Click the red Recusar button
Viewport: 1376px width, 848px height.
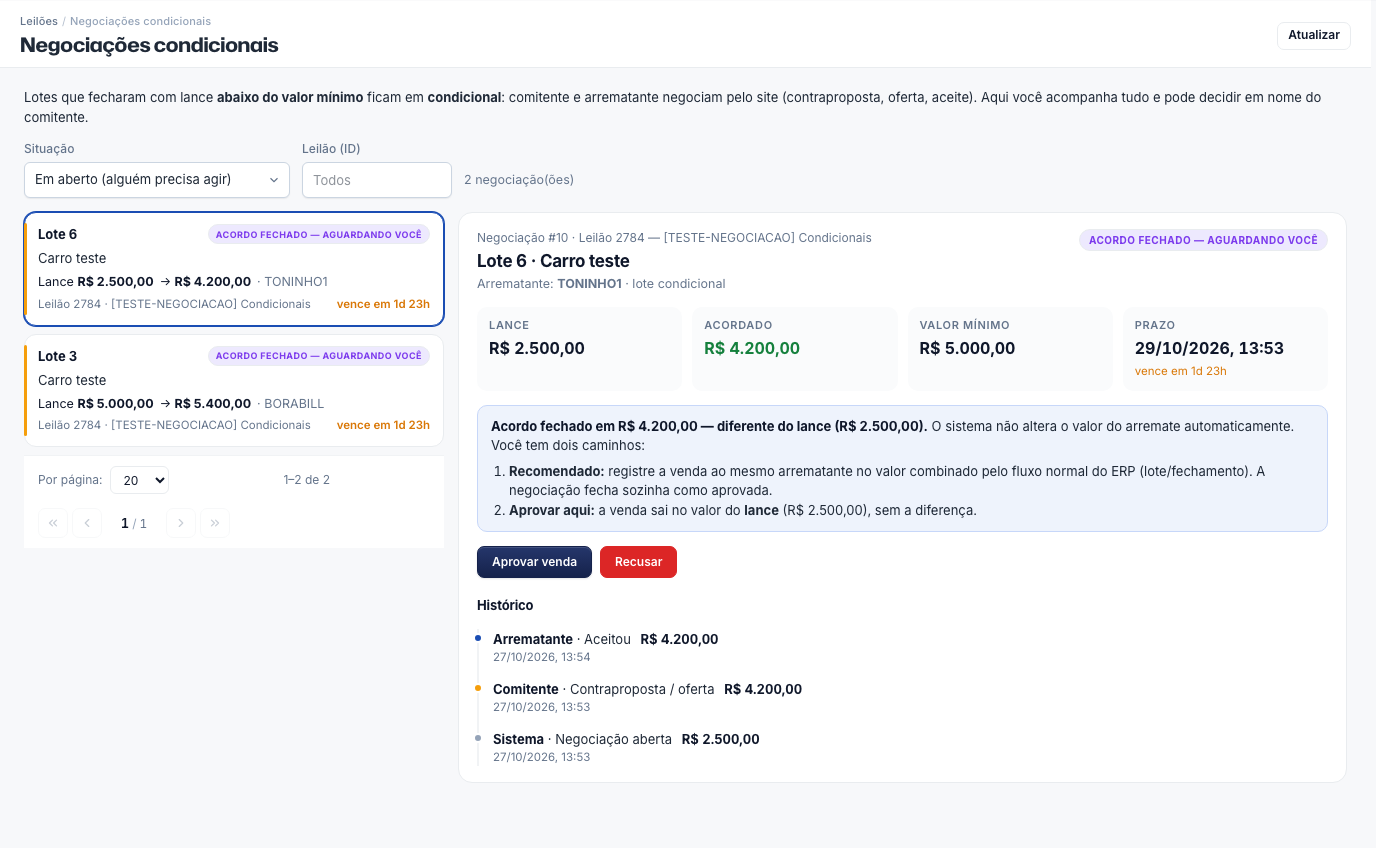pos(638,562)
